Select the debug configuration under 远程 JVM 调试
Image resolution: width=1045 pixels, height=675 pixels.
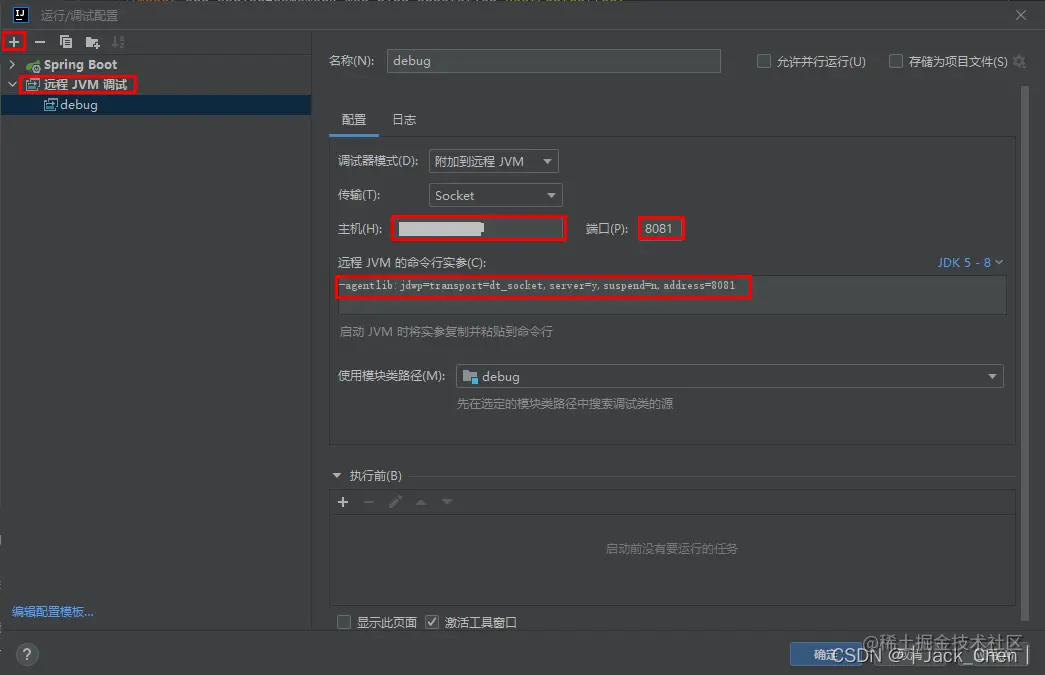pos(78,104)
